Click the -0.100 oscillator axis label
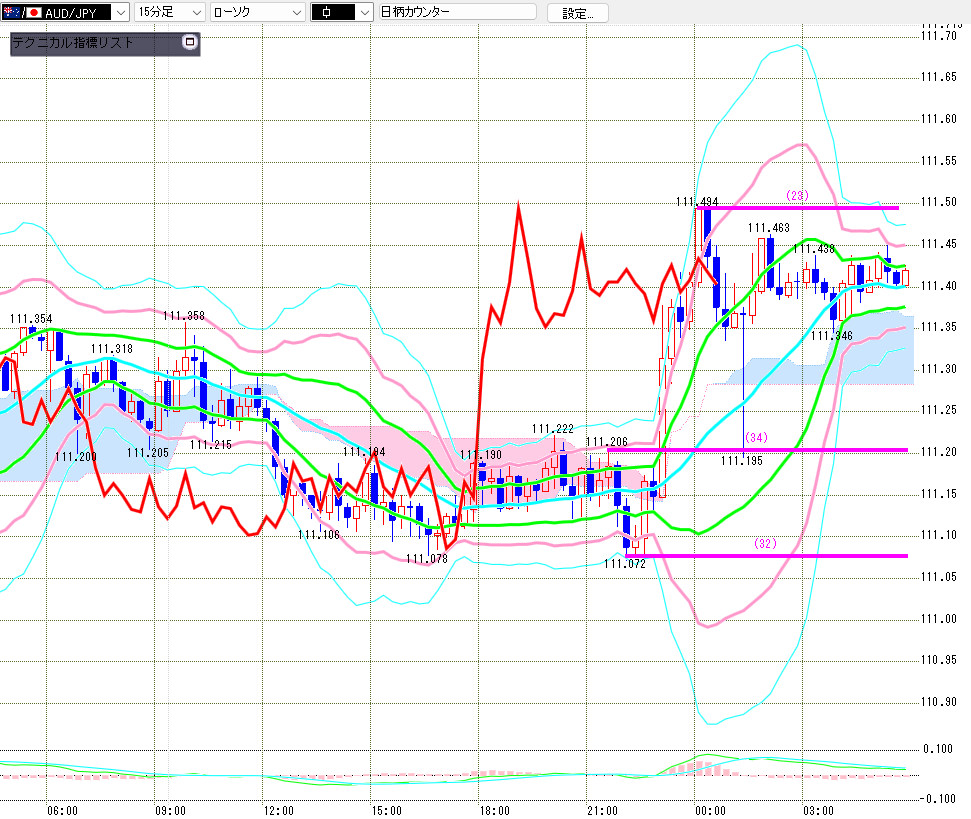 938,799
